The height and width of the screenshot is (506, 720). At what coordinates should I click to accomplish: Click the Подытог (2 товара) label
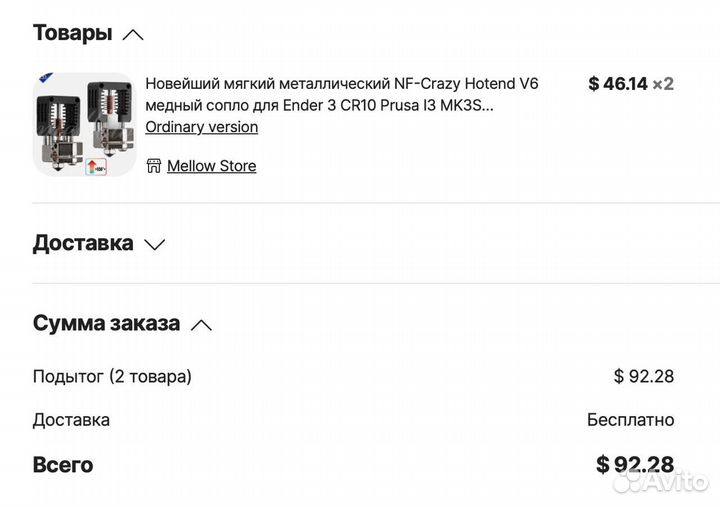[x=112, y=376]
